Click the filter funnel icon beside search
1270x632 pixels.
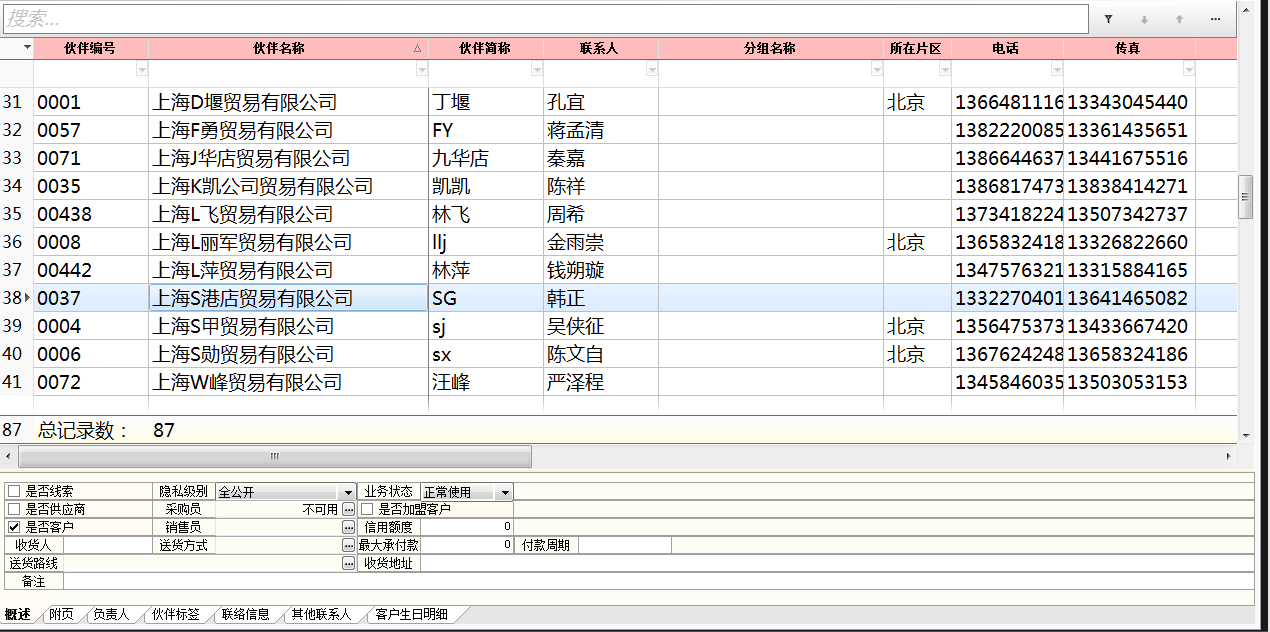(1108, 19)
